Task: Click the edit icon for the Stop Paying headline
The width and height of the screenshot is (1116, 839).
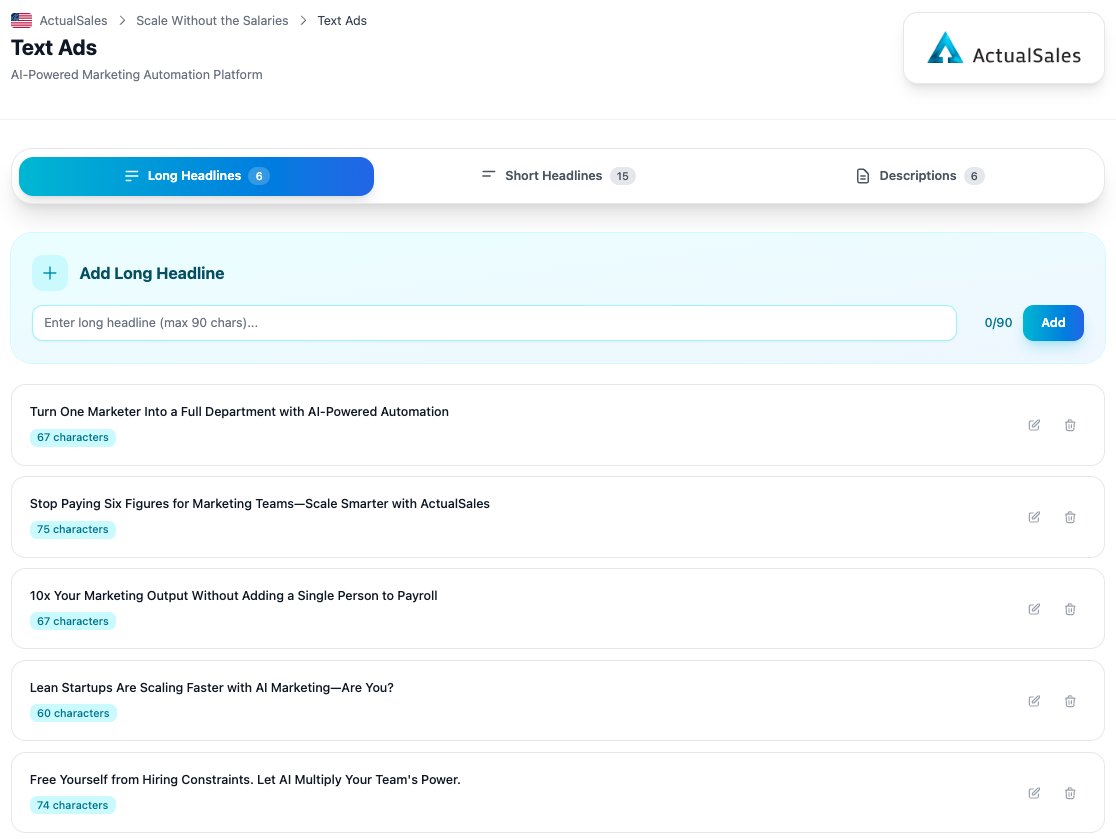Action: tap(1034, 517)
